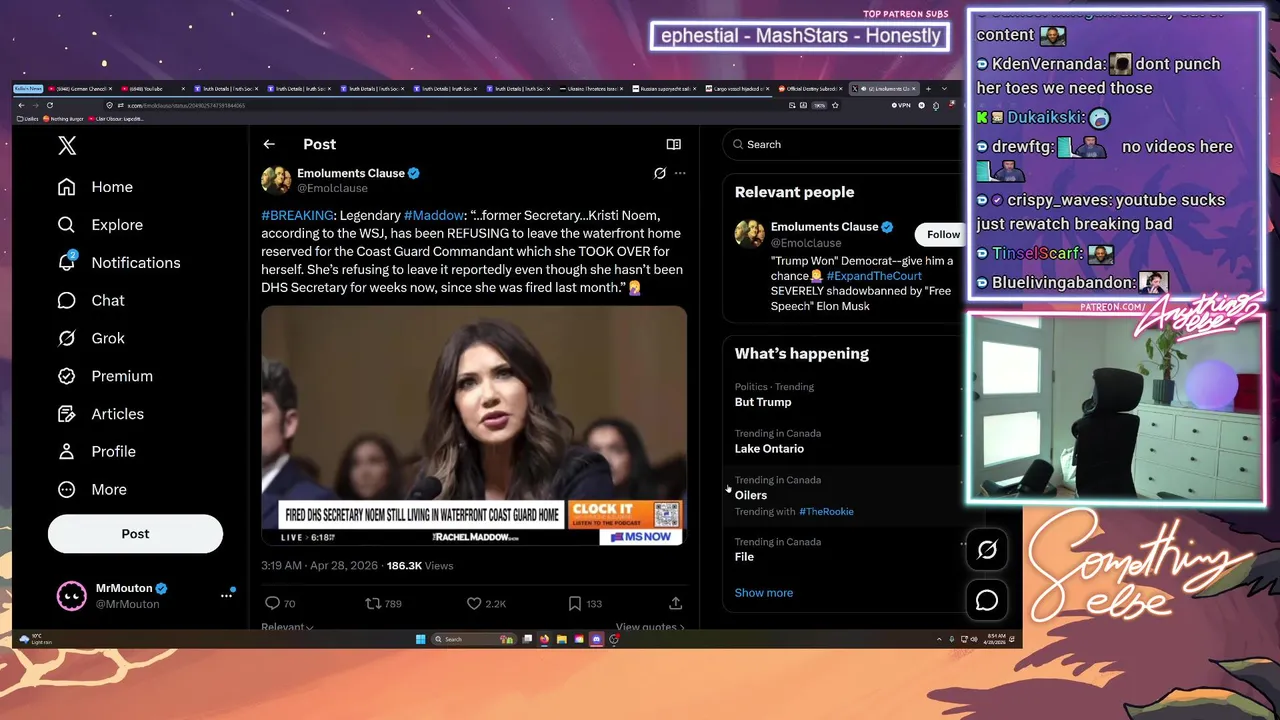Click the X logo icon
The width and height of the screenshot is (1280, 720).
click(x=67, y=146)
